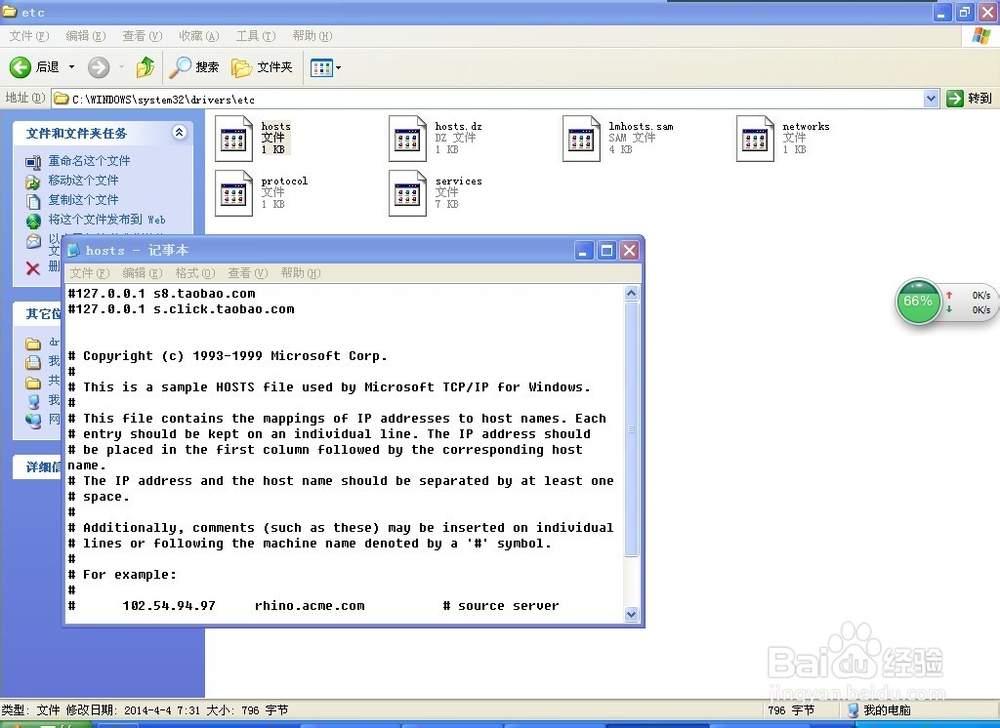Open Notepad File (文件) menu
The width and height of the screenshot is (1000, 728).
pos(89,273)
